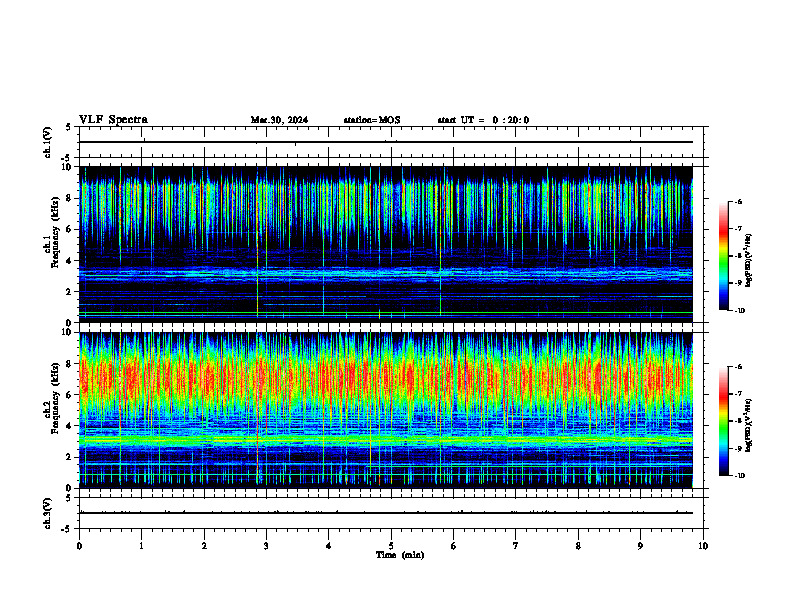Click time axis tick label "5"

tap(391, 546)
